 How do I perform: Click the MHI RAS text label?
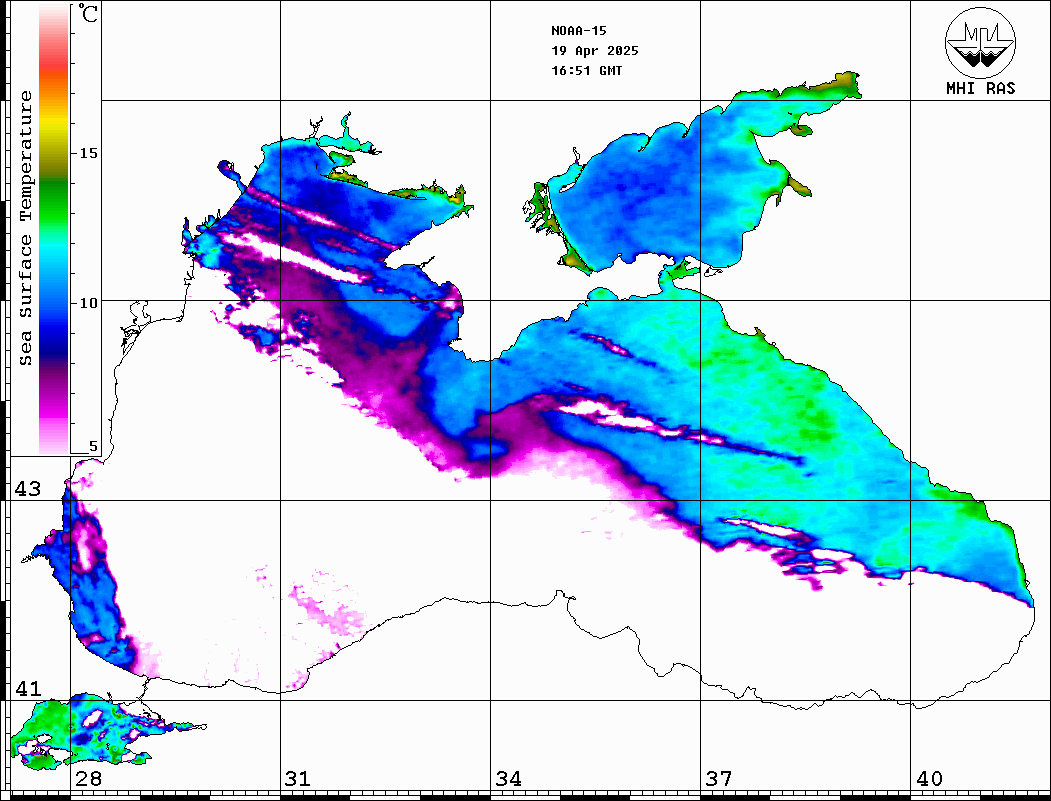(980, 88)
